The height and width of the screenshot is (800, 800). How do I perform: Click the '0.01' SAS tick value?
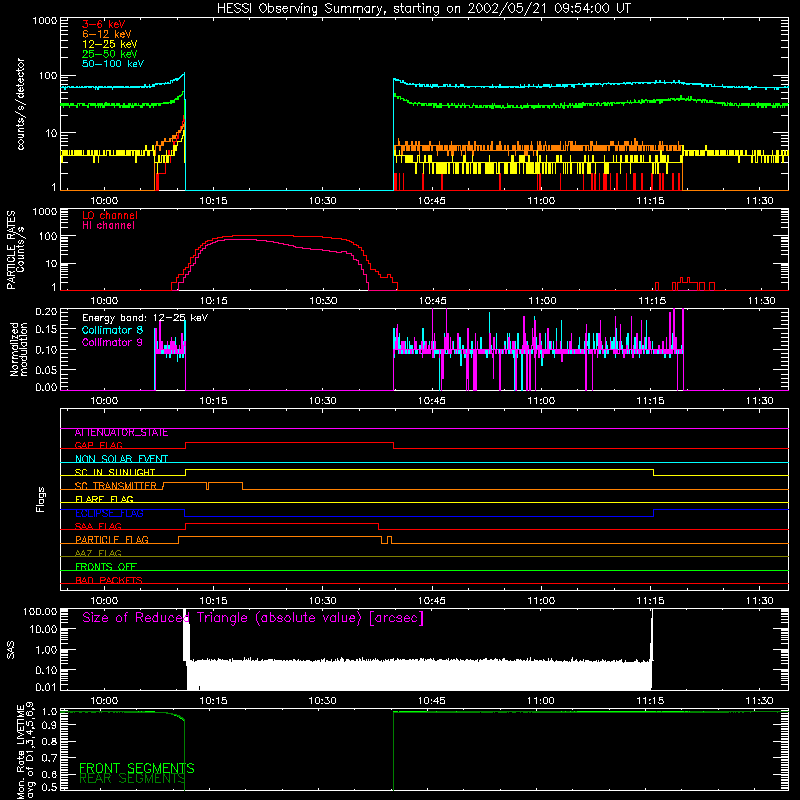point(46,687)
